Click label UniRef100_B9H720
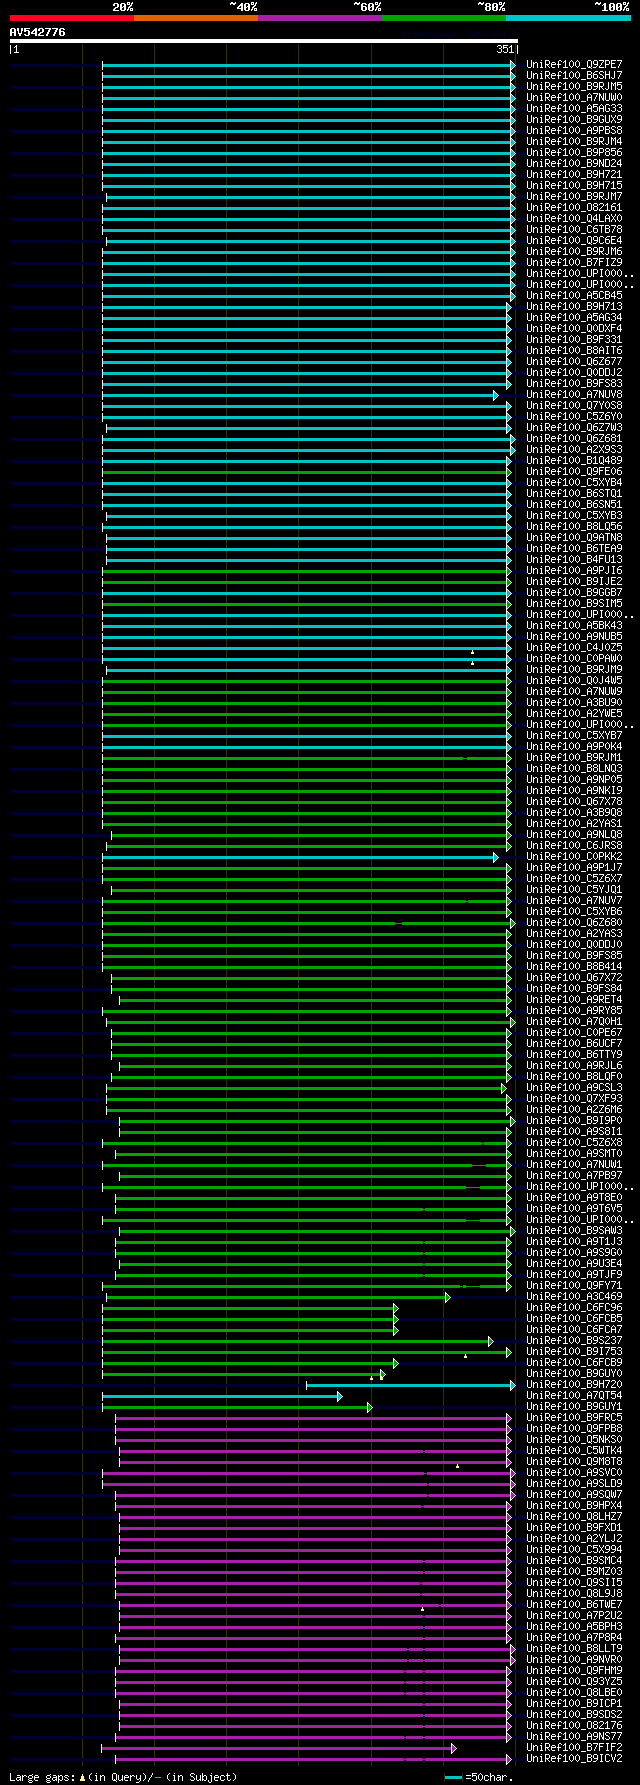Image resolution: width=640 pixels, height=1785 pixels. pyautogui.click(x=574, y=1384)
